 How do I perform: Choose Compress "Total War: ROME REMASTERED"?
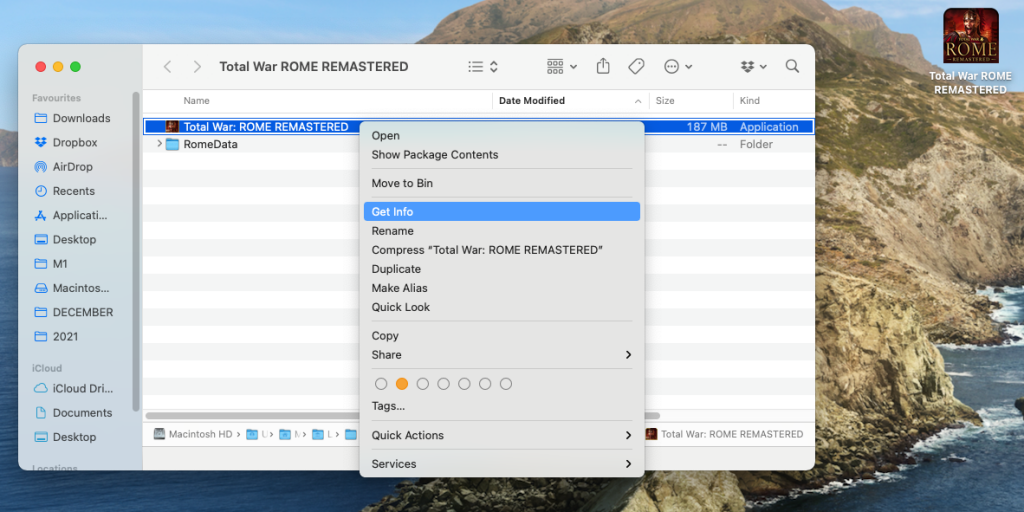point(502,250)
